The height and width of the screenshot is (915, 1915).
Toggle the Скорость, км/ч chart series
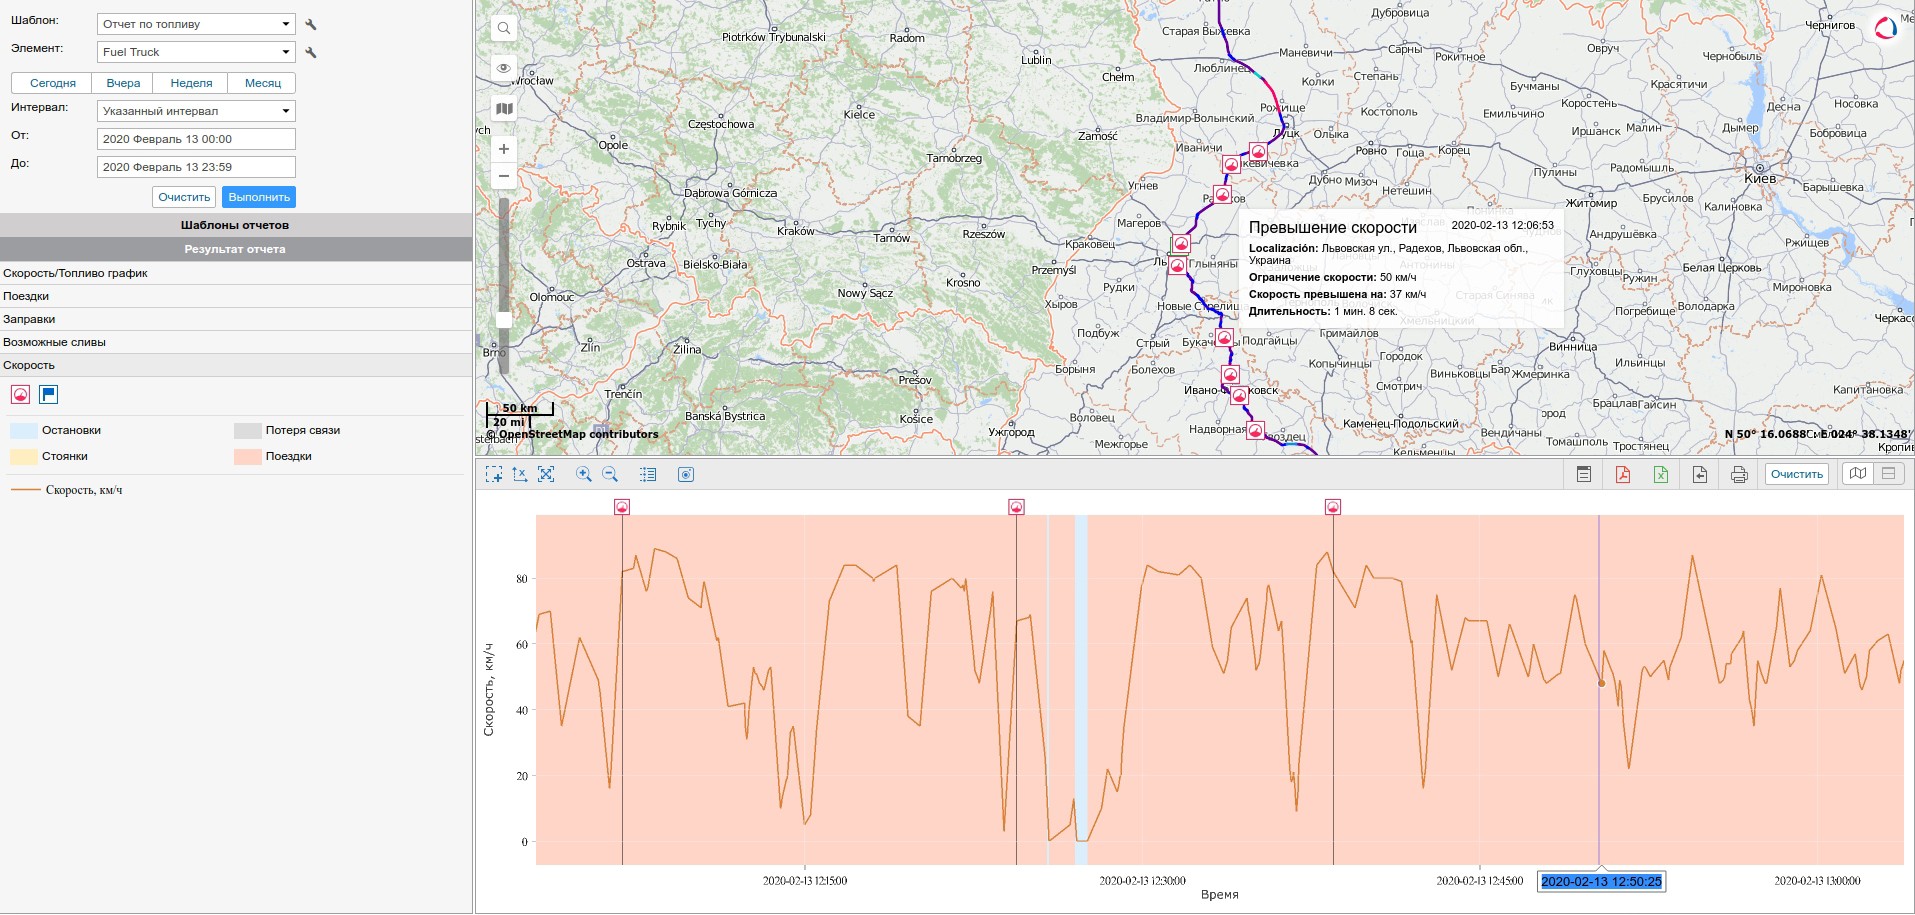point(66,490)
